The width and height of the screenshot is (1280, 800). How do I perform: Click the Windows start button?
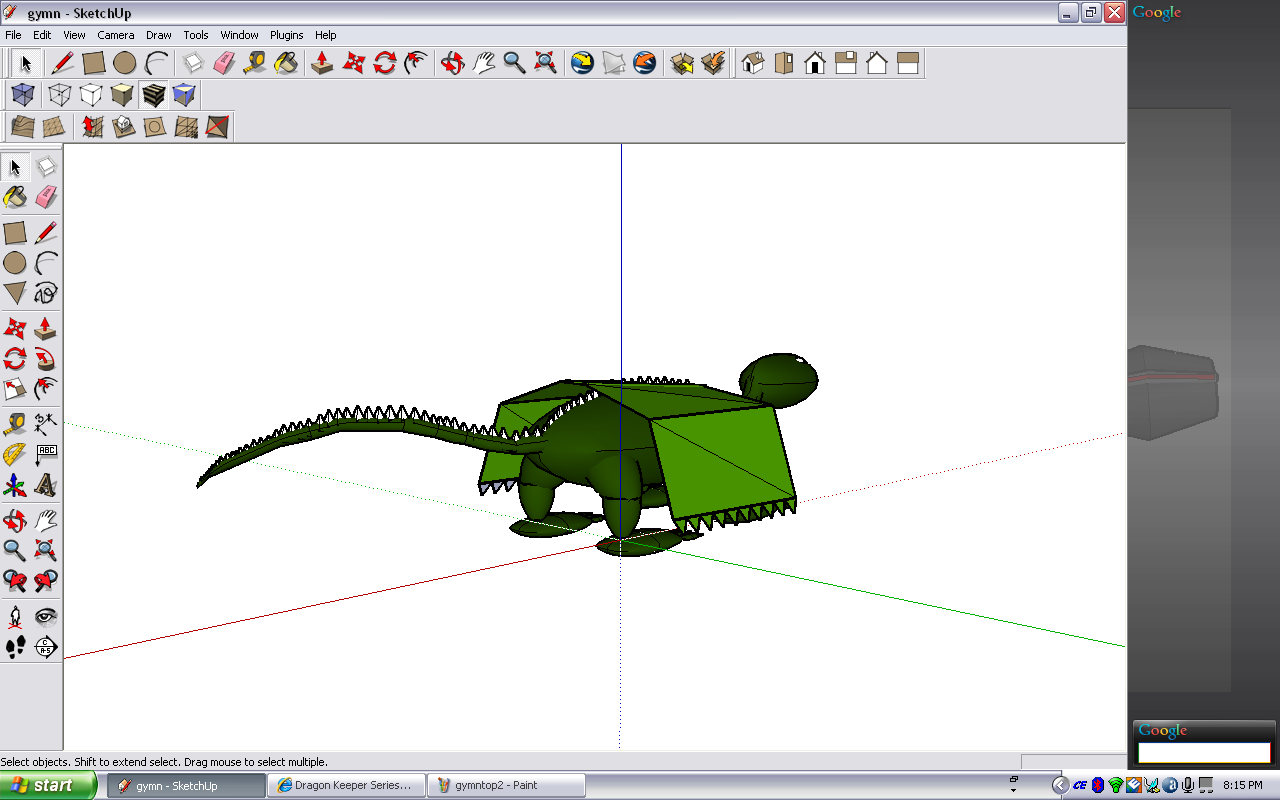tap(48, 785)
